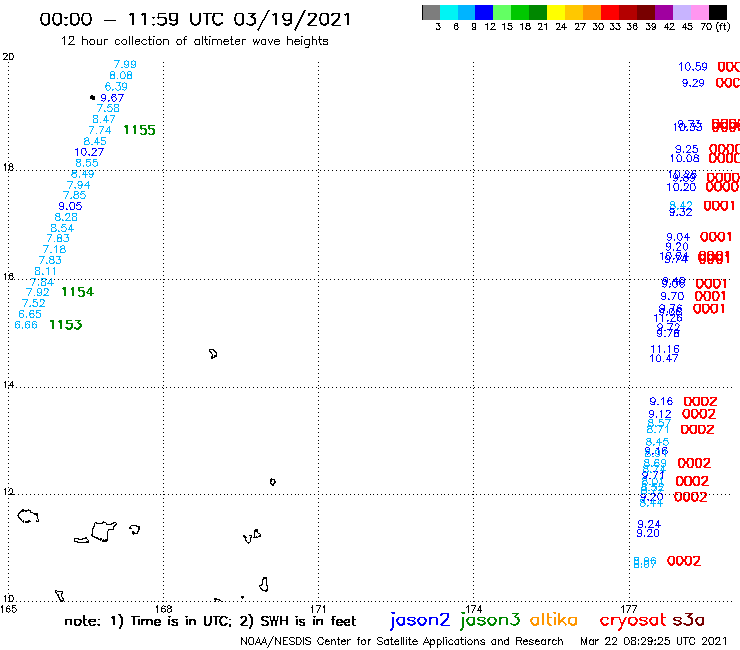The image size is (740, 650).
Task: Click the 11.16 wave height reading
Action: (x=665, y=349)
